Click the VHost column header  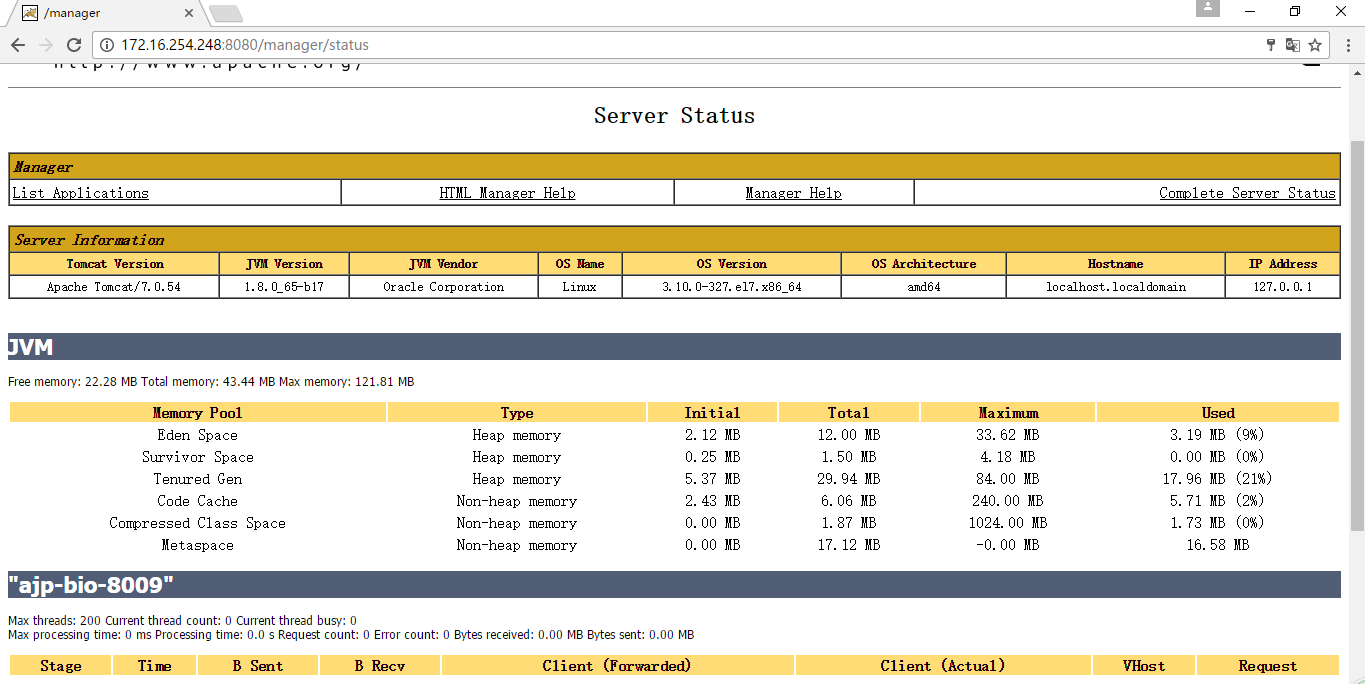[1144, 666]
